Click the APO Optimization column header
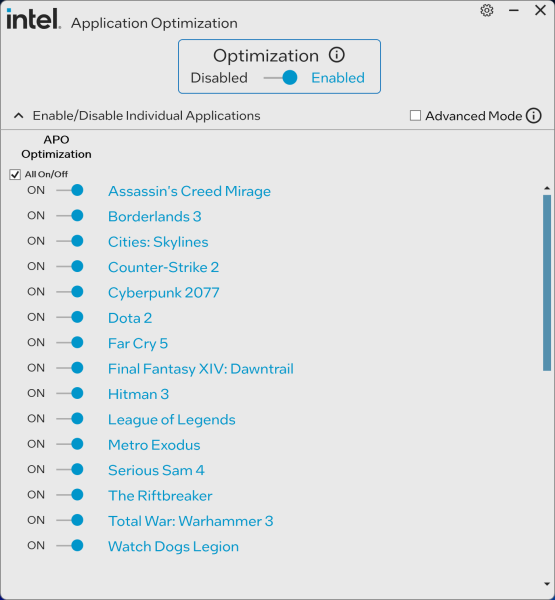555x600 pixels. click(56, 147)
